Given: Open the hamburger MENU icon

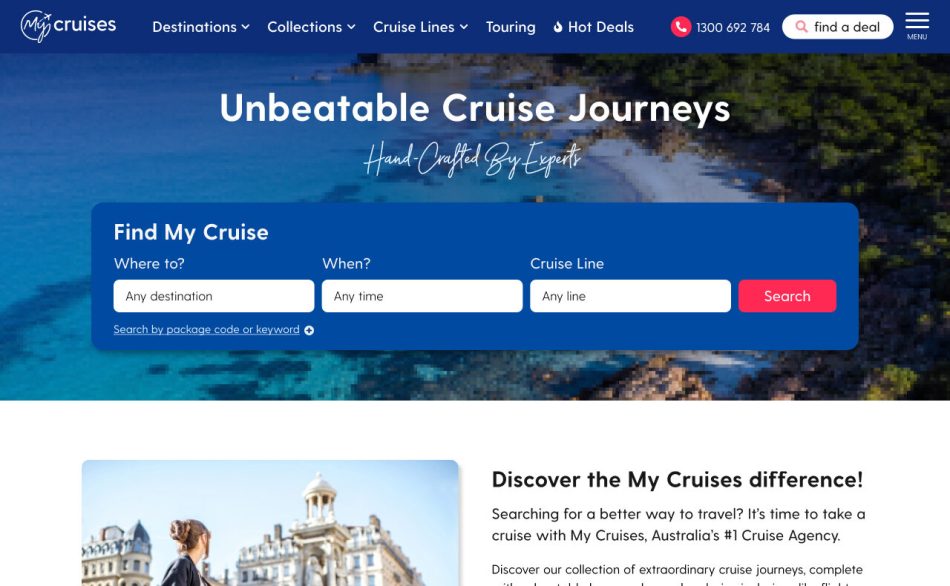Looking at the screenshot, I should (917, 25).
